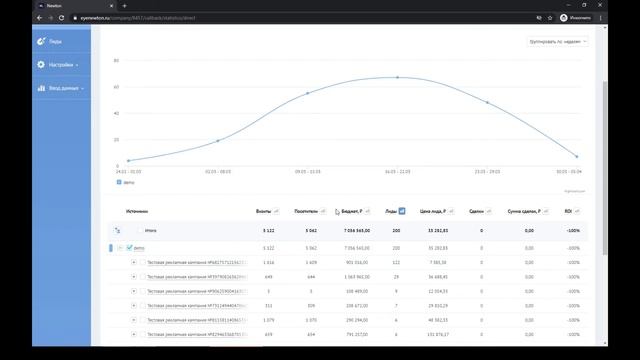640x360 pixels.
Task: Click the chart icon next to Сумма сделок column
Action: coord(546,211)
